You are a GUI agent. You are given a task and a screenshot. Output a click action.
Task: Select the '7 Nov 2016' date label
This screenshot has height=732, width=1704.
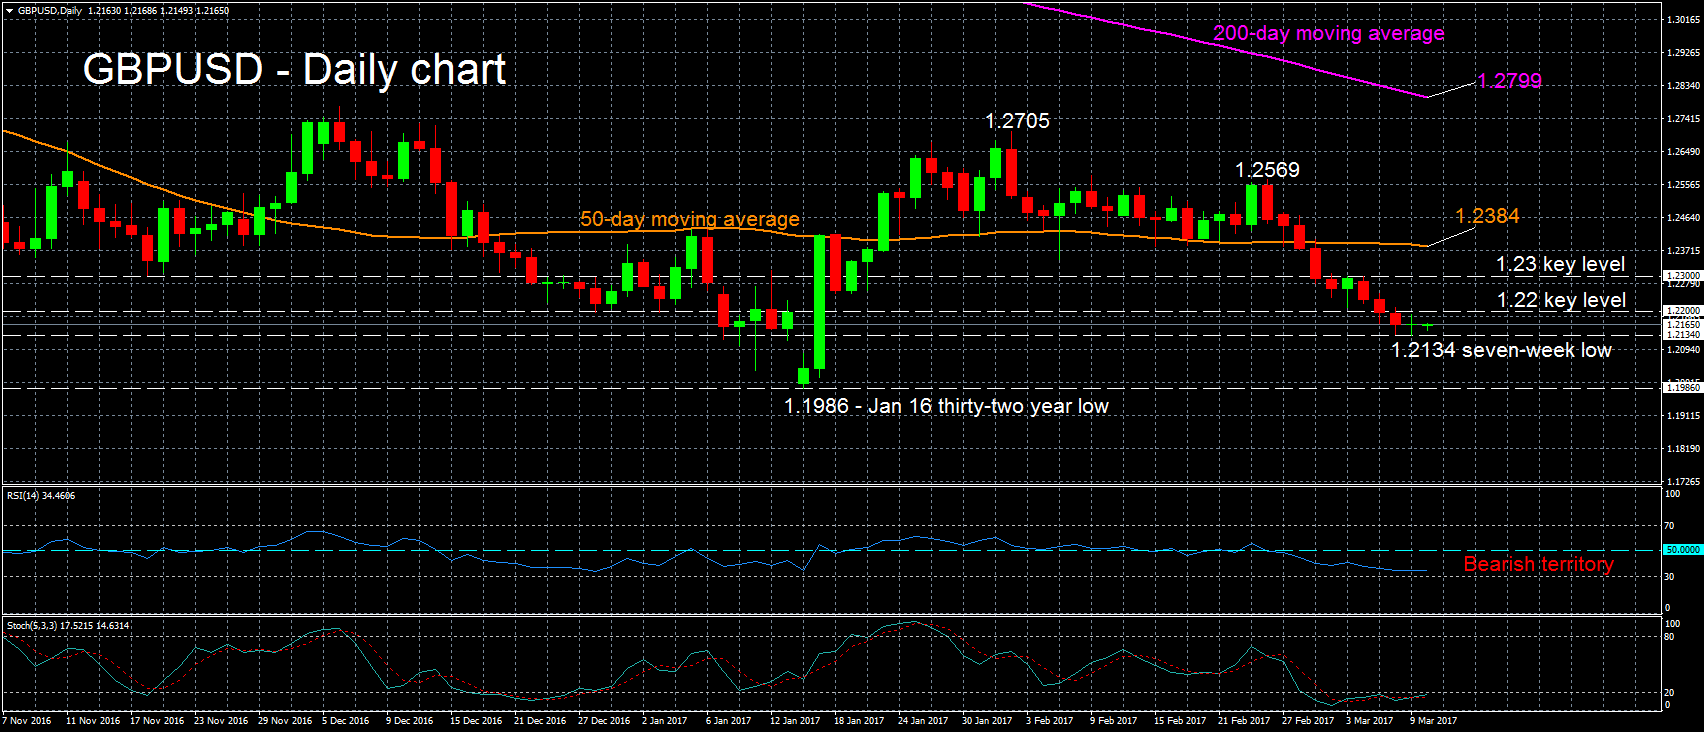27,721
